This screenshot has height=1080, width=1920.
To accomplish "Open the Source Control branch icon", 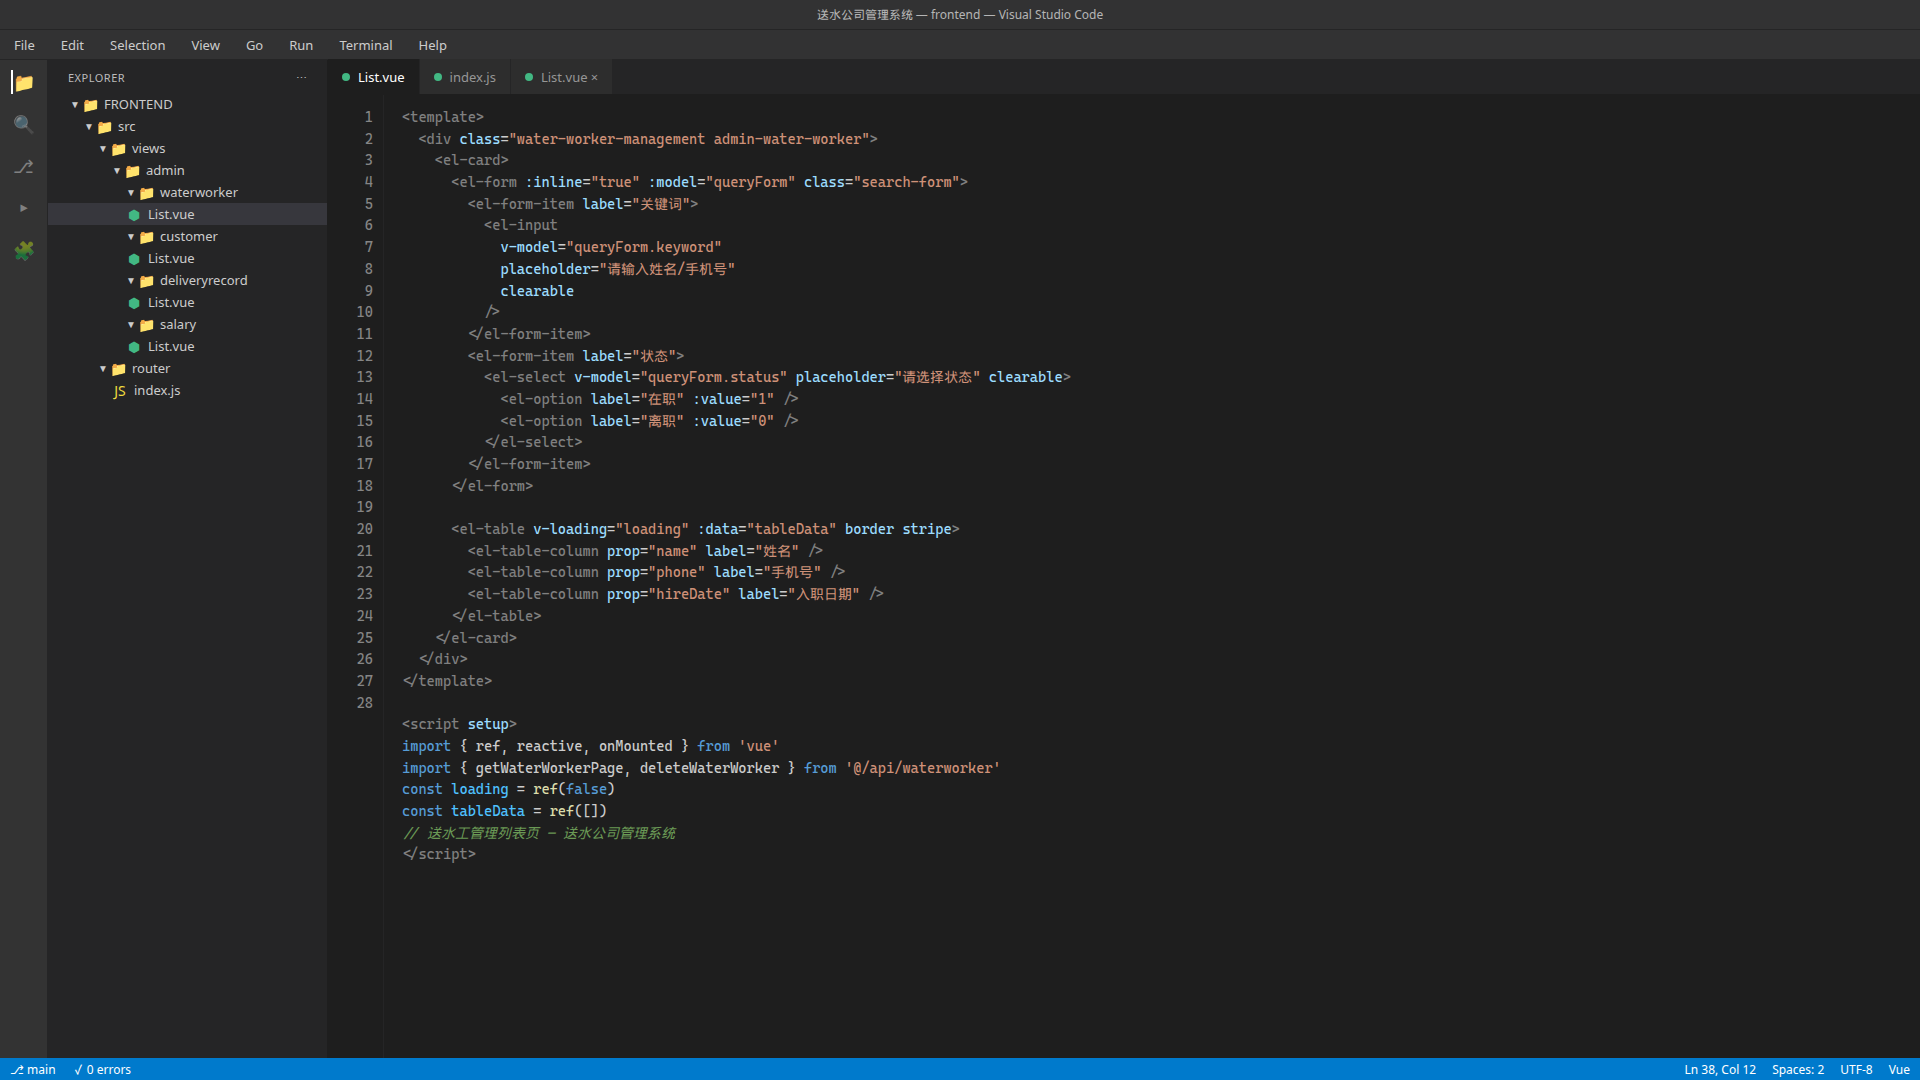I will 24,167.
